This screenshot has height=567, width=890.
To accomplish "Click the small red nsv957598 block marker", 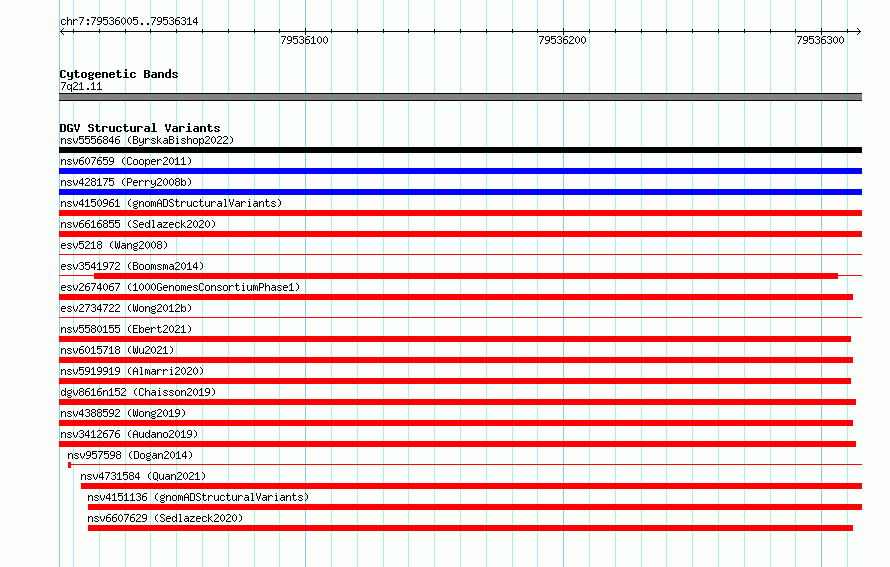I will [x=69, y=465].
